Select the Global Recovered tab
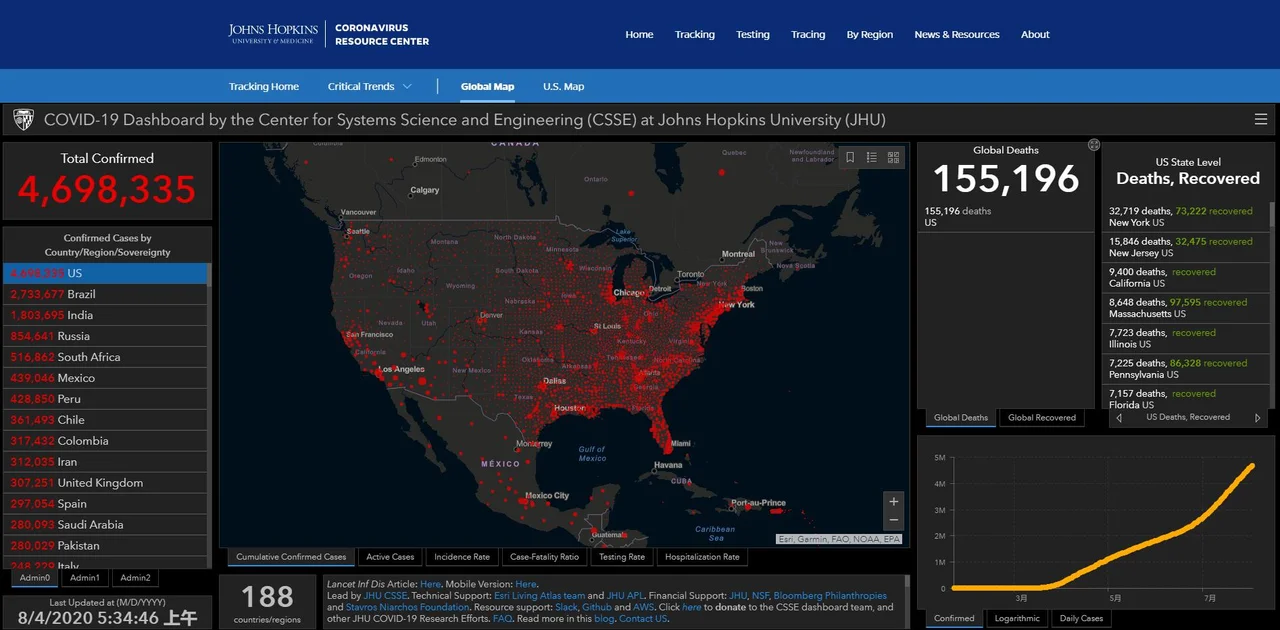Image resolution: width=1280 pixels, height=630 pixels. [x=1042, y=418]
